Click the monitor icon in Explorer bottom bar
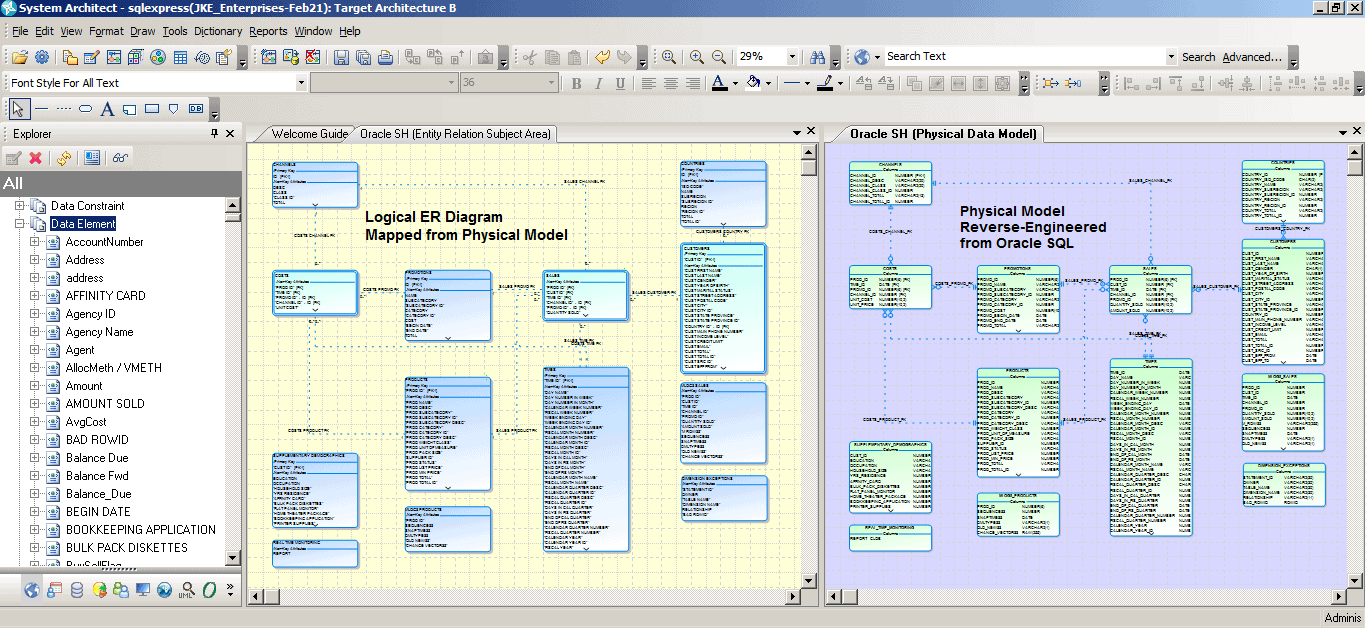 (x=142, y=590)
